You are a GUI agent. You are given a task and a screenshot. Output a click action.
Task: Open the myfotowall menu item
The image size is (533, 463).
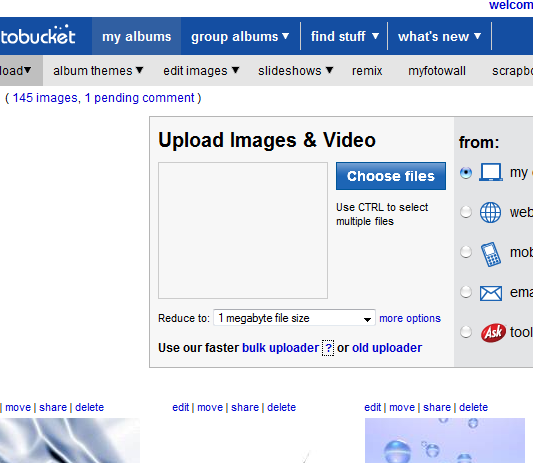pos(437,71)
